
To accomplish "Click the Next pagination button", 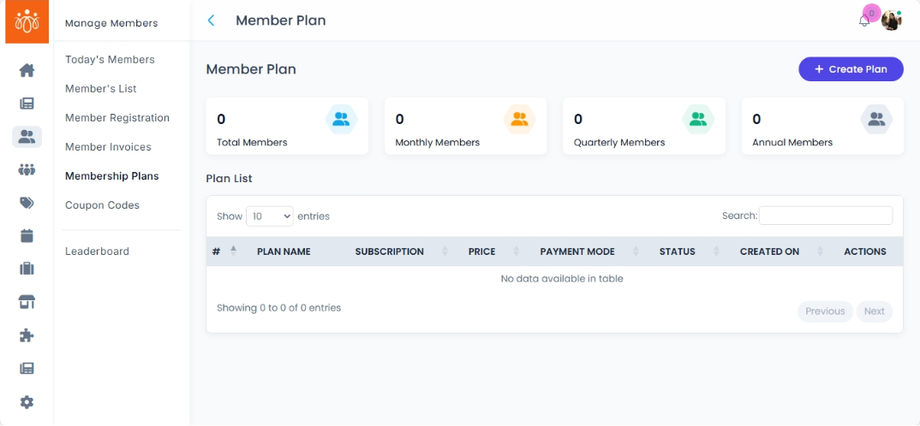I will click(x=874, y=311).
